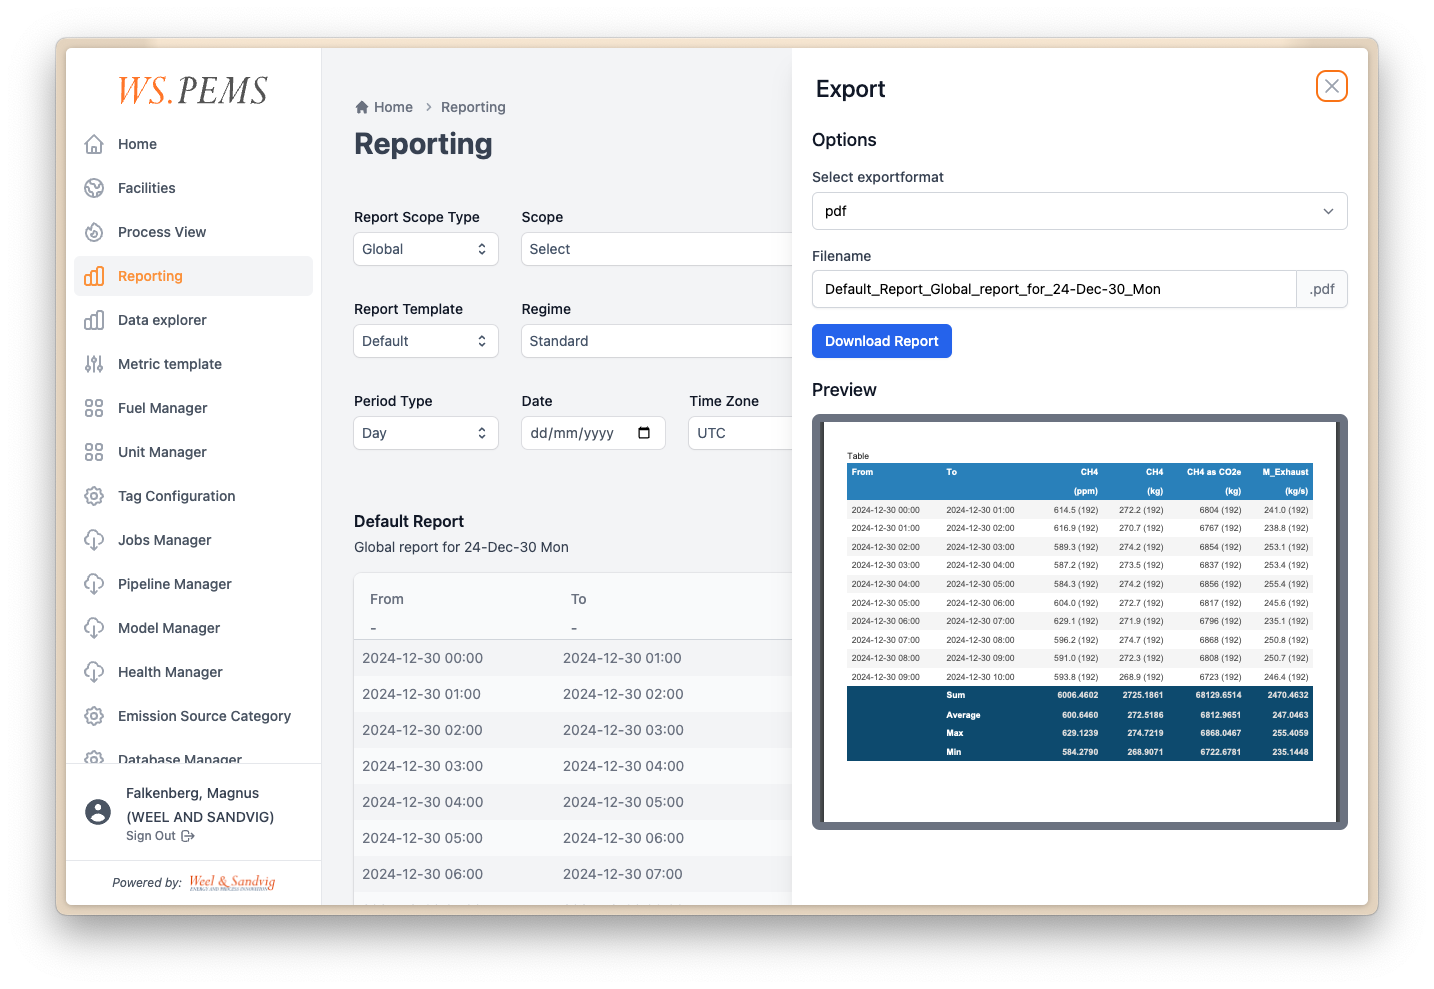Select Emission Source Category menu item
Viewport: 1434px width, 989px height.
204,716
